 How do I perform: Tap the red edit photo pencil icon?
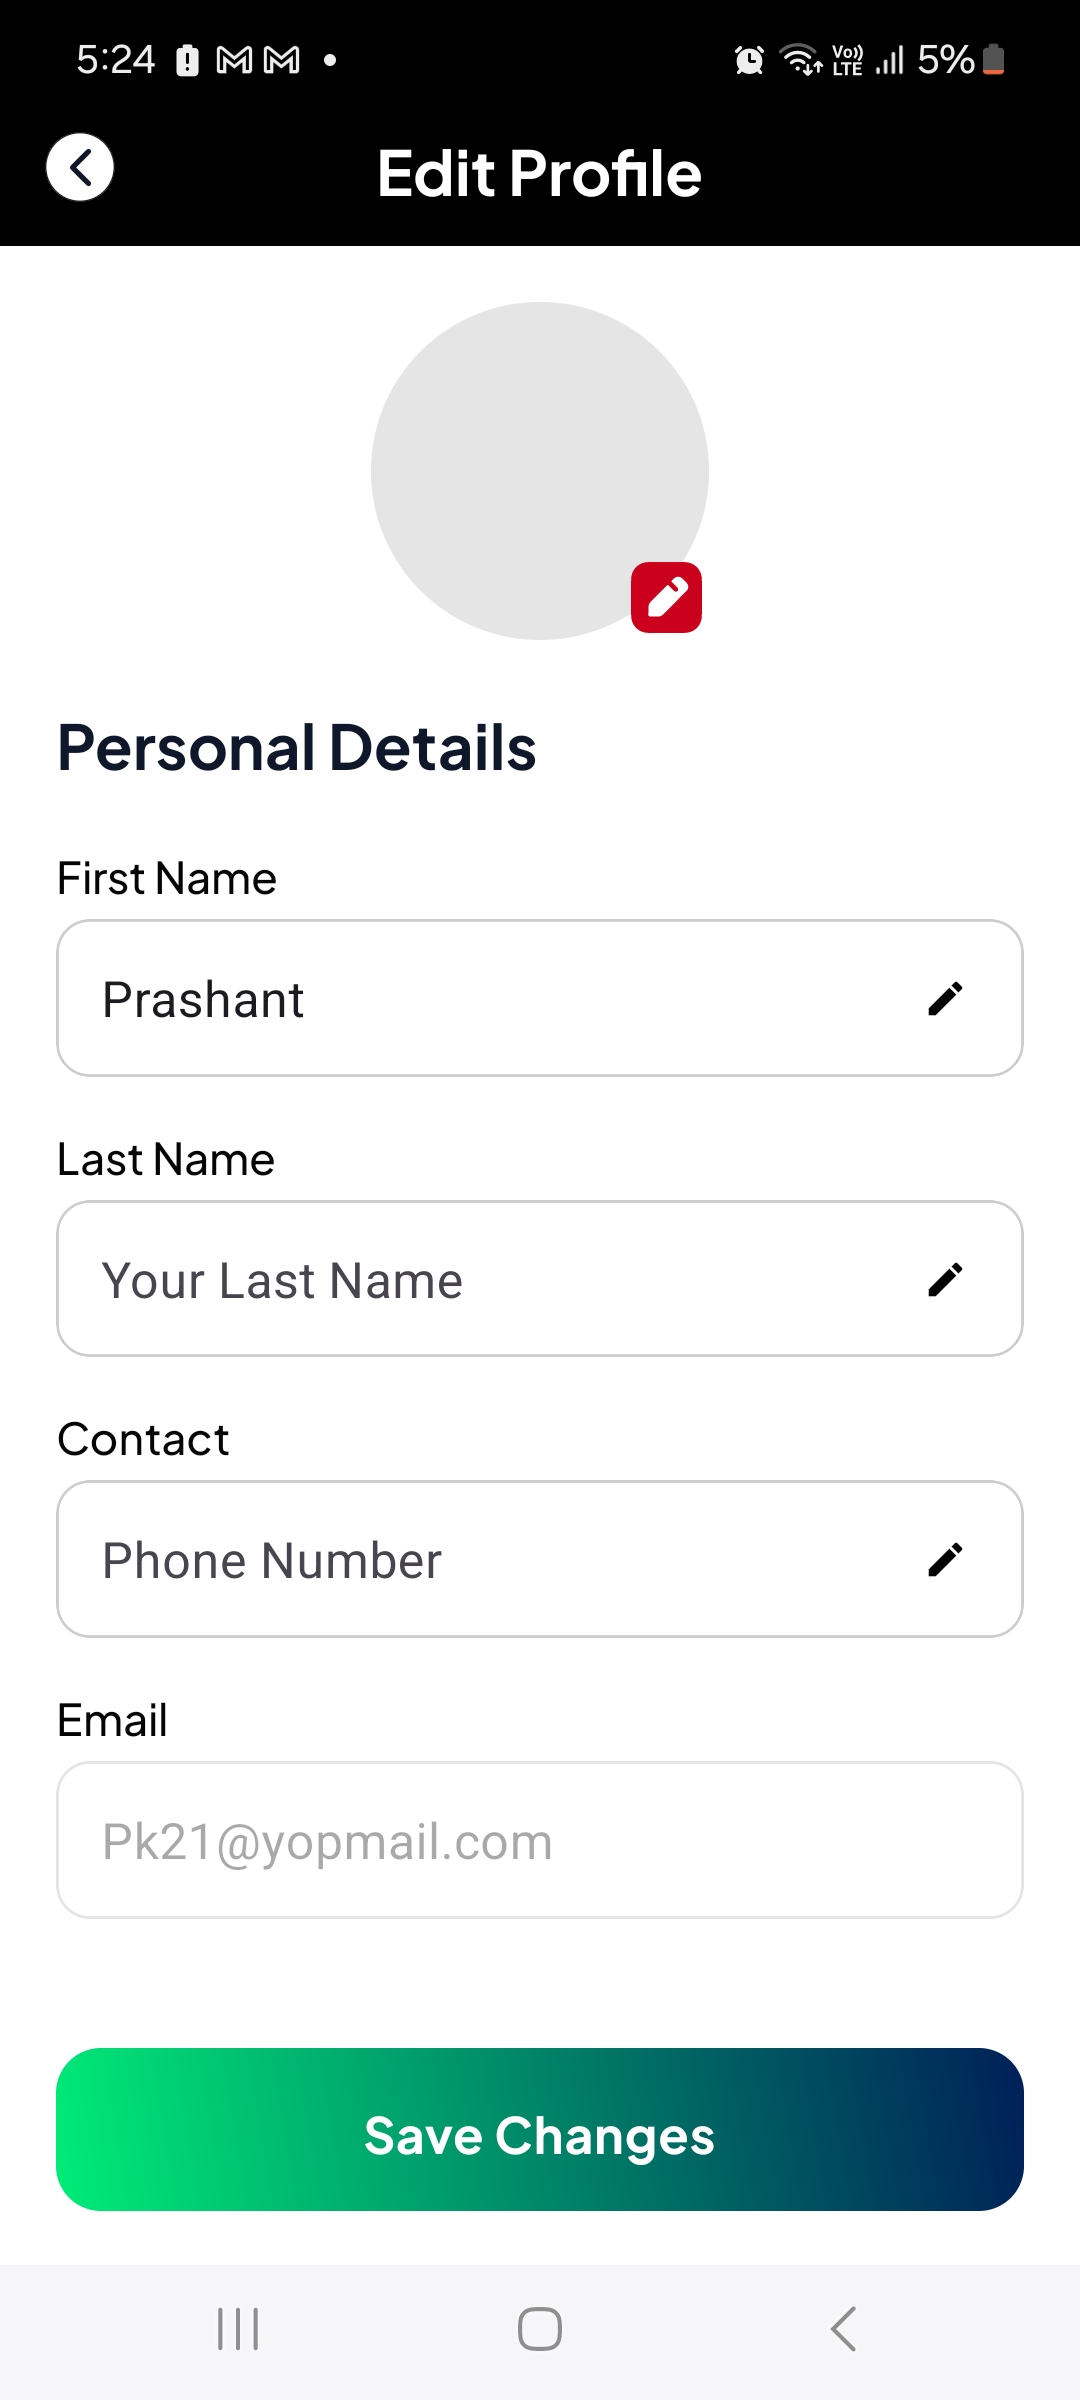(666, 598)
